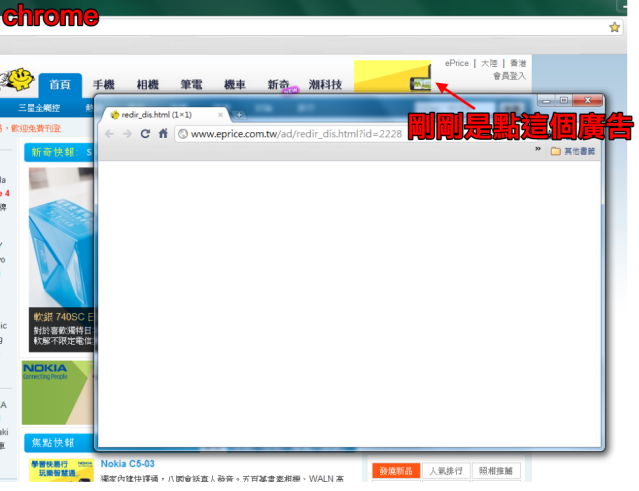Screen dimensions: 639x491
Task: Select the 發燒新品 tab
Action: point(396,471)
